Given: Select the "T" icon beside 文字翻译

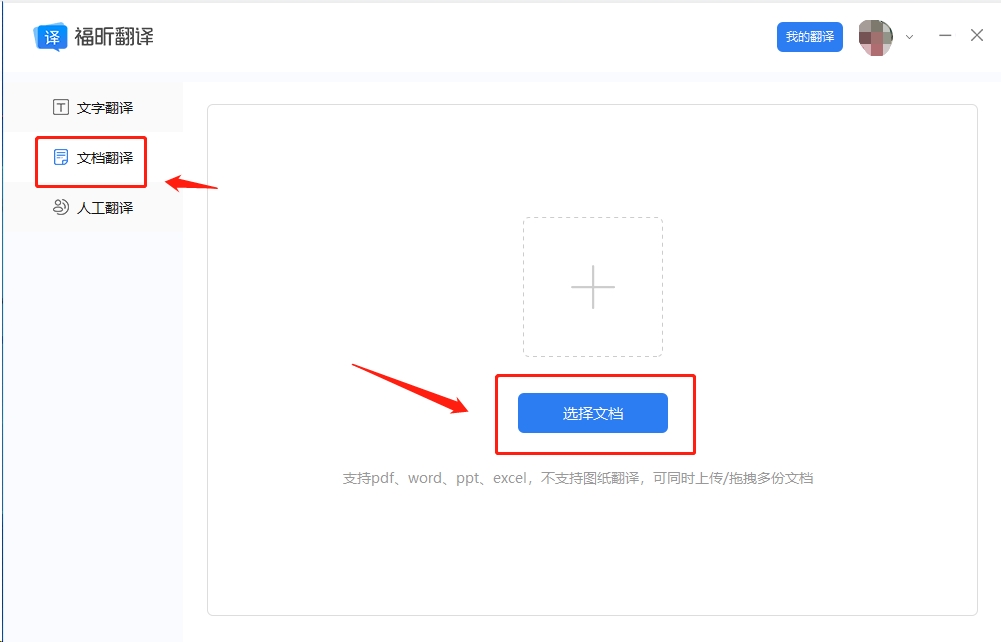Looking at the screenshot, I should (60, 106).
